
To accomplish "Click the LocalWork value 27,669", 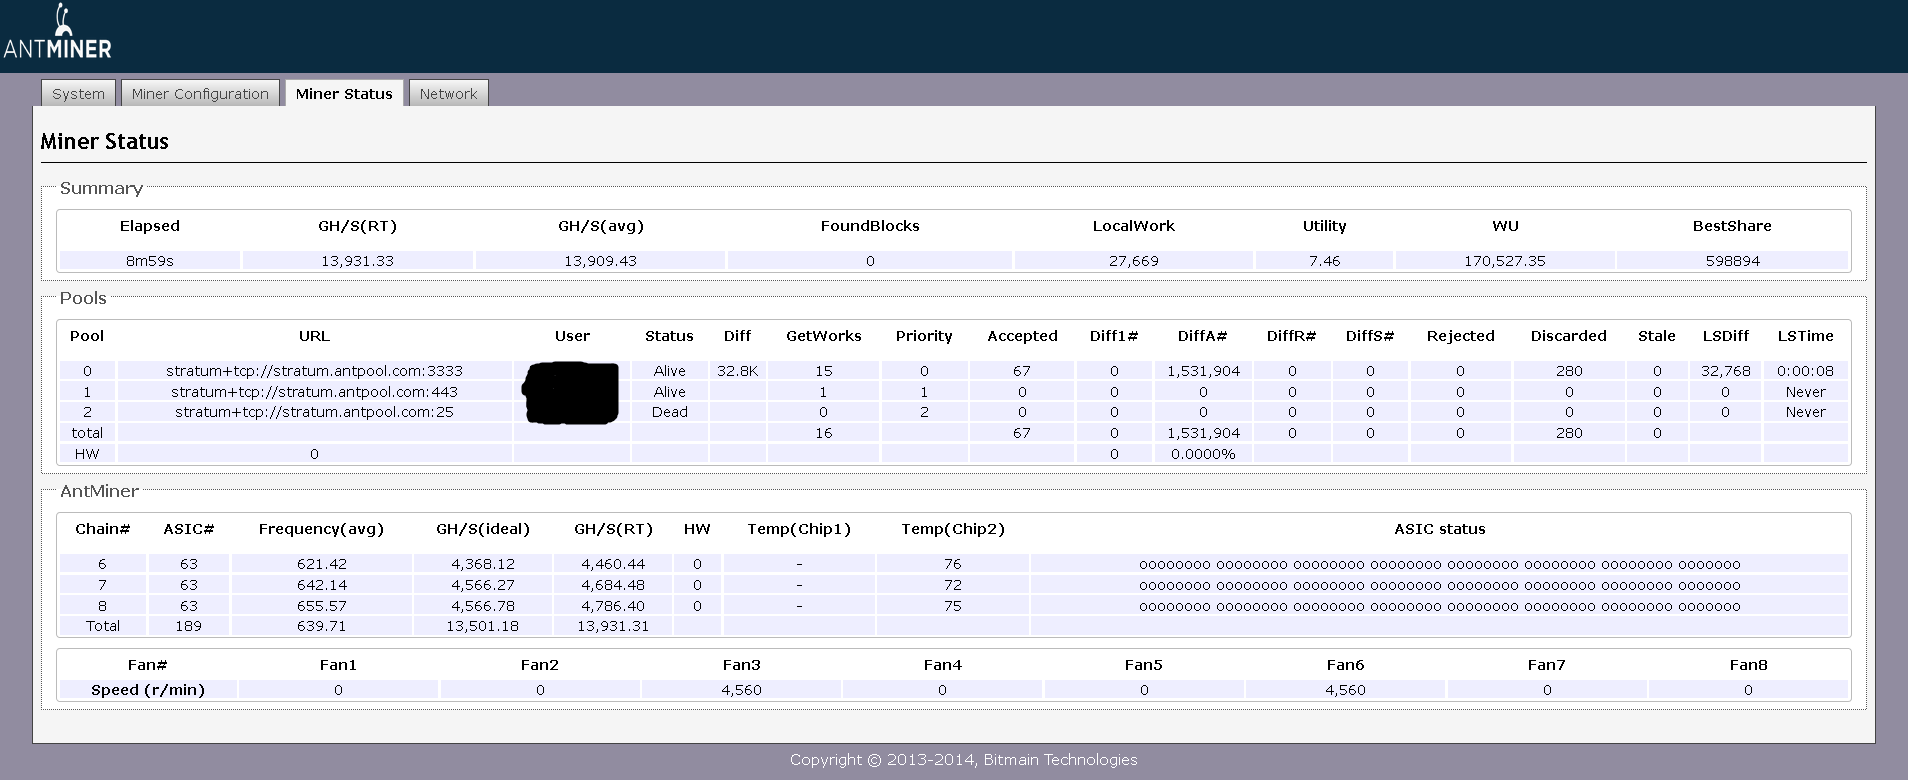I will point(1133,261).
